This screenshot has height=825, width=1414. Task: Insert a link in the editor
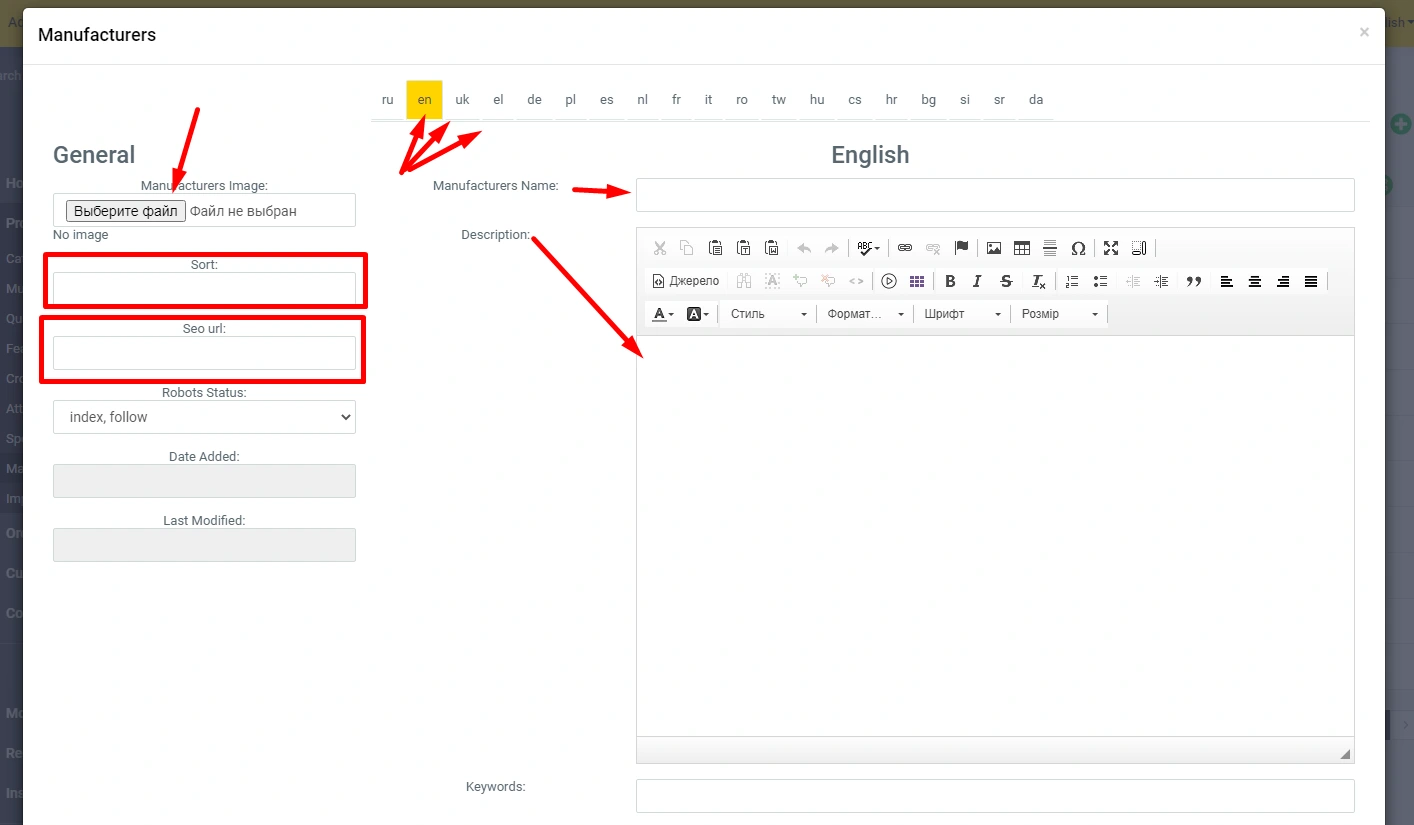905,248
